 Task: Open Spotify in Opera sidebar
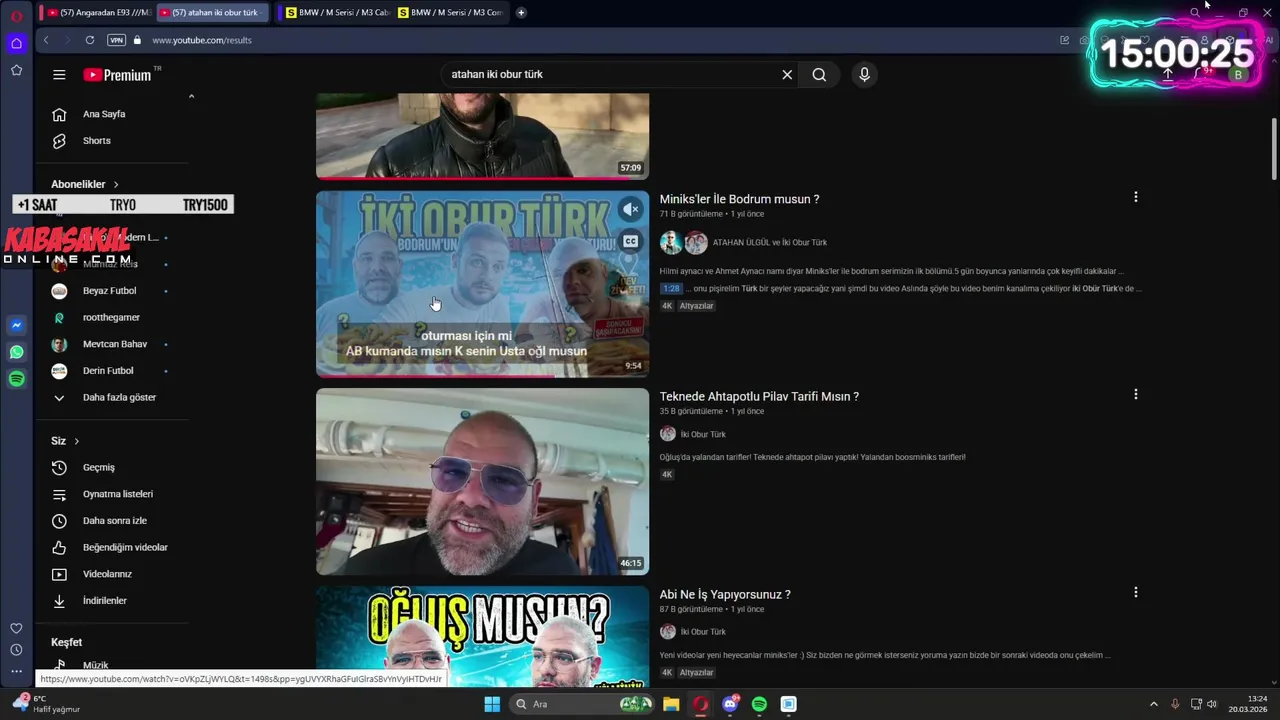[16, 379]
